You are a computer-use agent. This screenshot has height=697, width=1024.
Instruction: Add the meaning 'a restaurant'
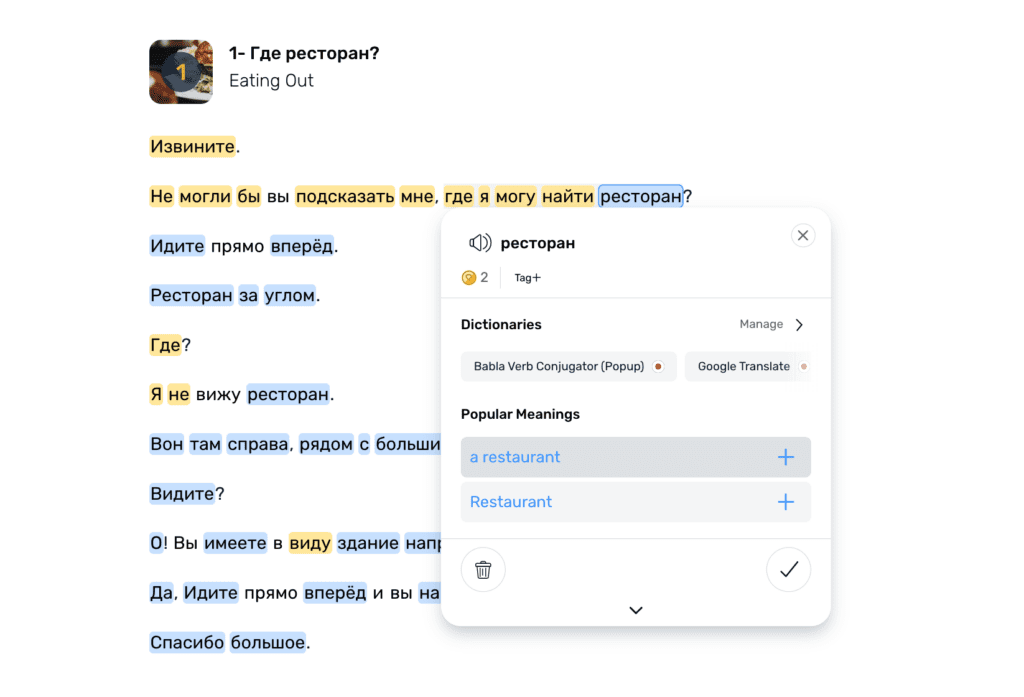point(786,457)
